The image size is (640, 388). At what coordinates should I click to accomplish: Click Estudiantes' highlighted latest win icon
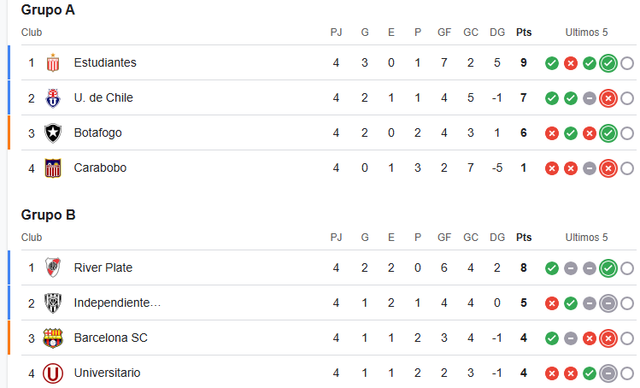tap(608, 63)
